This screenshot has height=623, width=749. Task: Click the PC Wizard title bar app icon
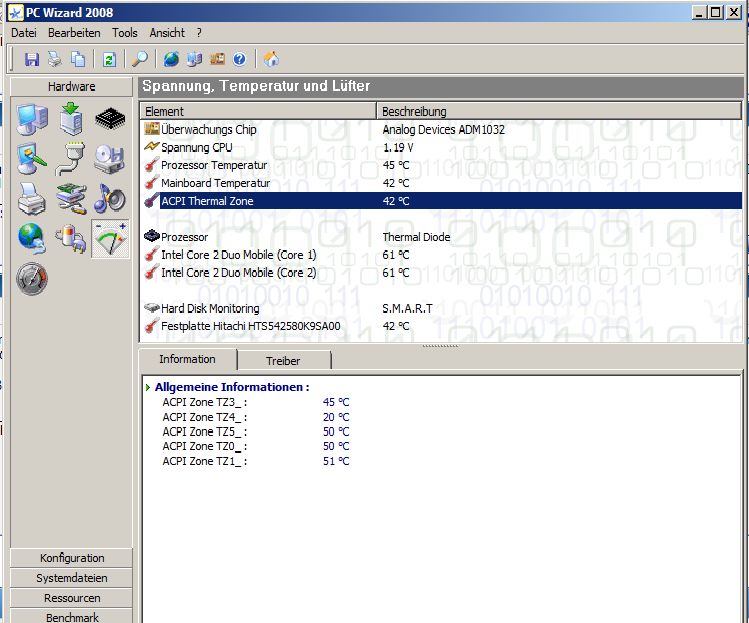(x=15, y=13)
